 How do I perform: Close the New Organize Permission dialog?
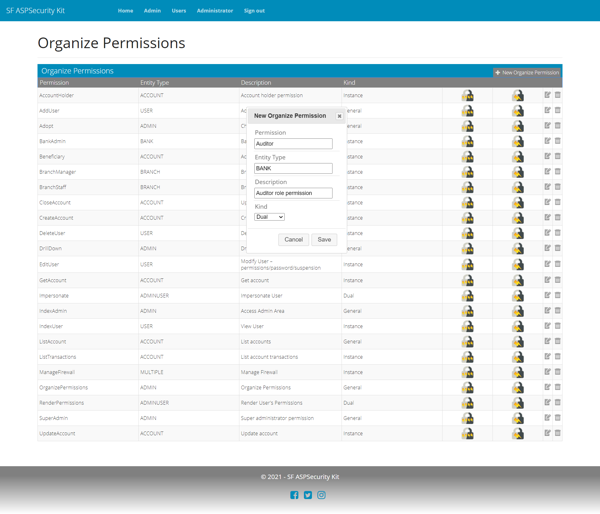point(340,116)
